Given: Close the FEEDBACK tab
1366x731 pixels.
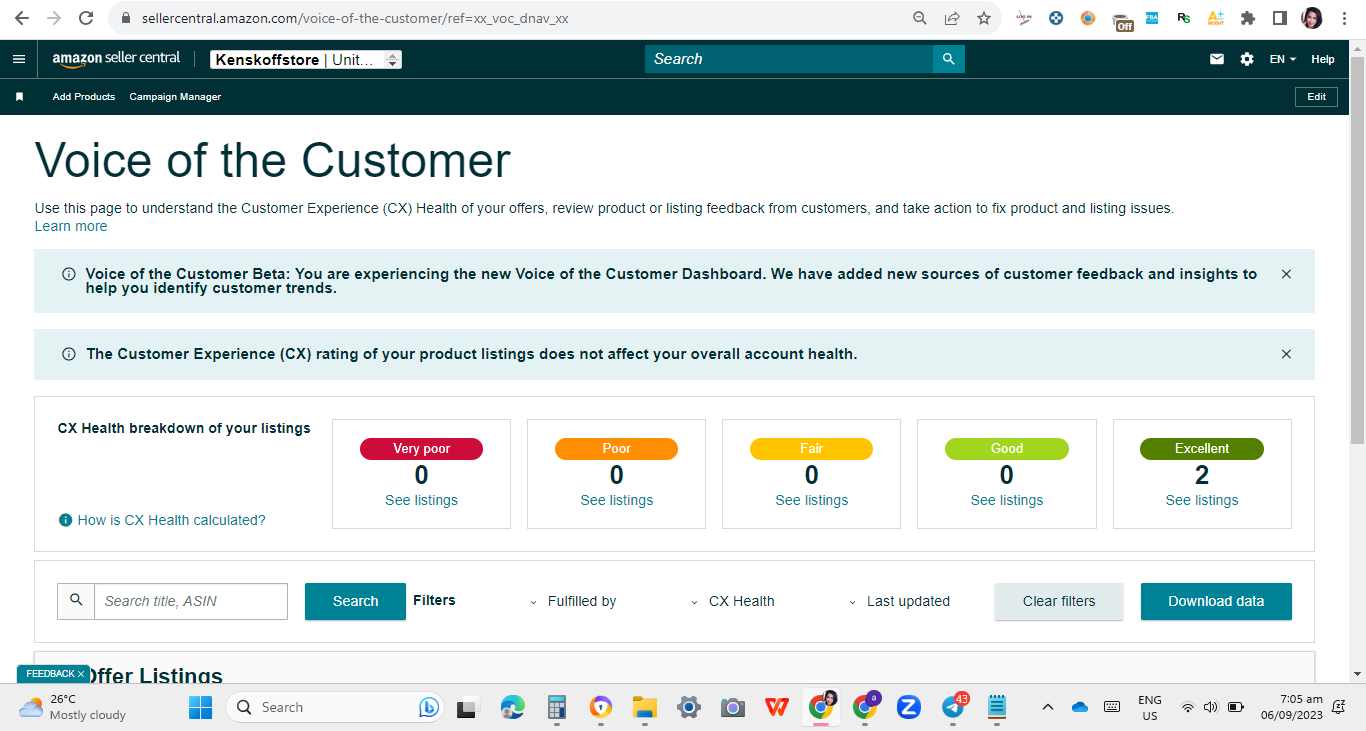Looking at the screenshot, I should 81,674.
